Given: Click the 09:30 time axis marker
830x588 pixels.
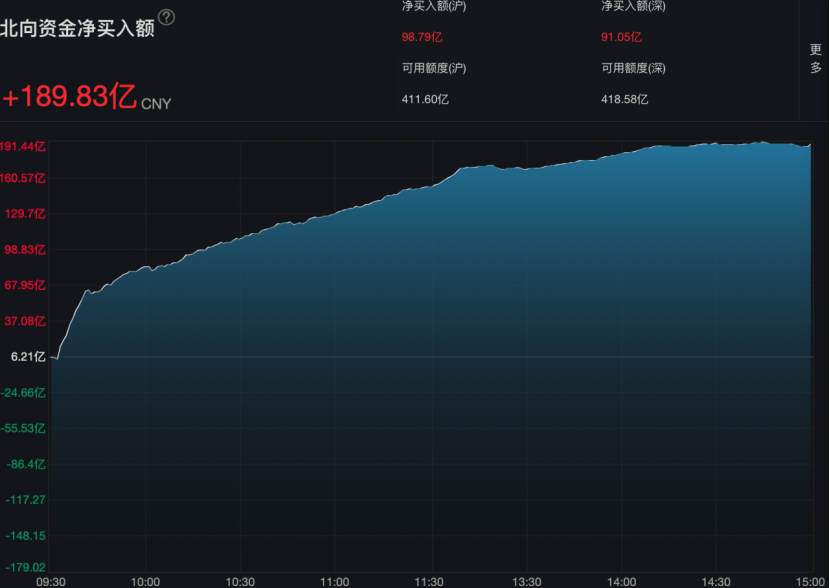Looking at the screenshot, I should point(51,581).
